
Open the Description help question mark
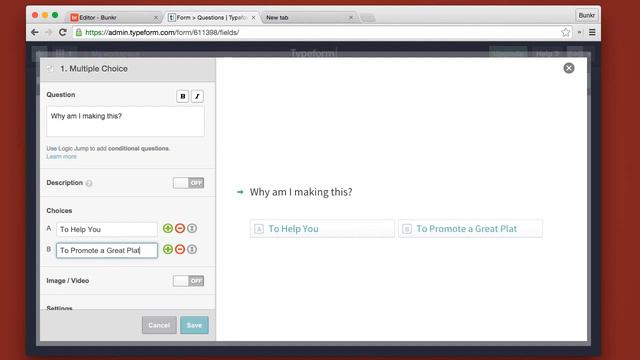[x=89, y=183]
